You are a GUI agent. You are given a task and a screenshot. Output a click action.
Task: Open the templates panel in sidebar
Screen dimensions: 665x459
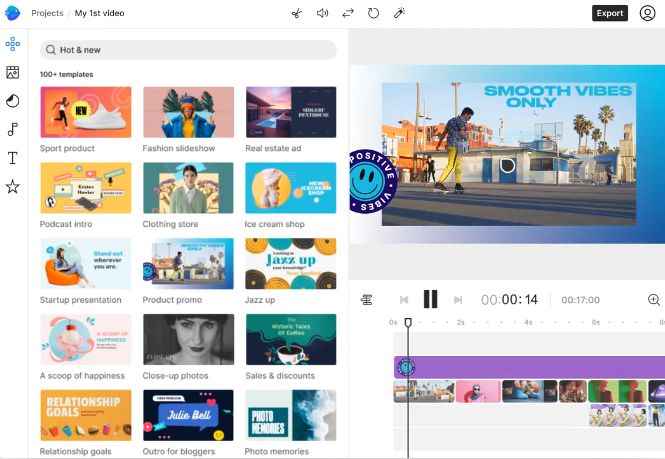tap(13, 44)
